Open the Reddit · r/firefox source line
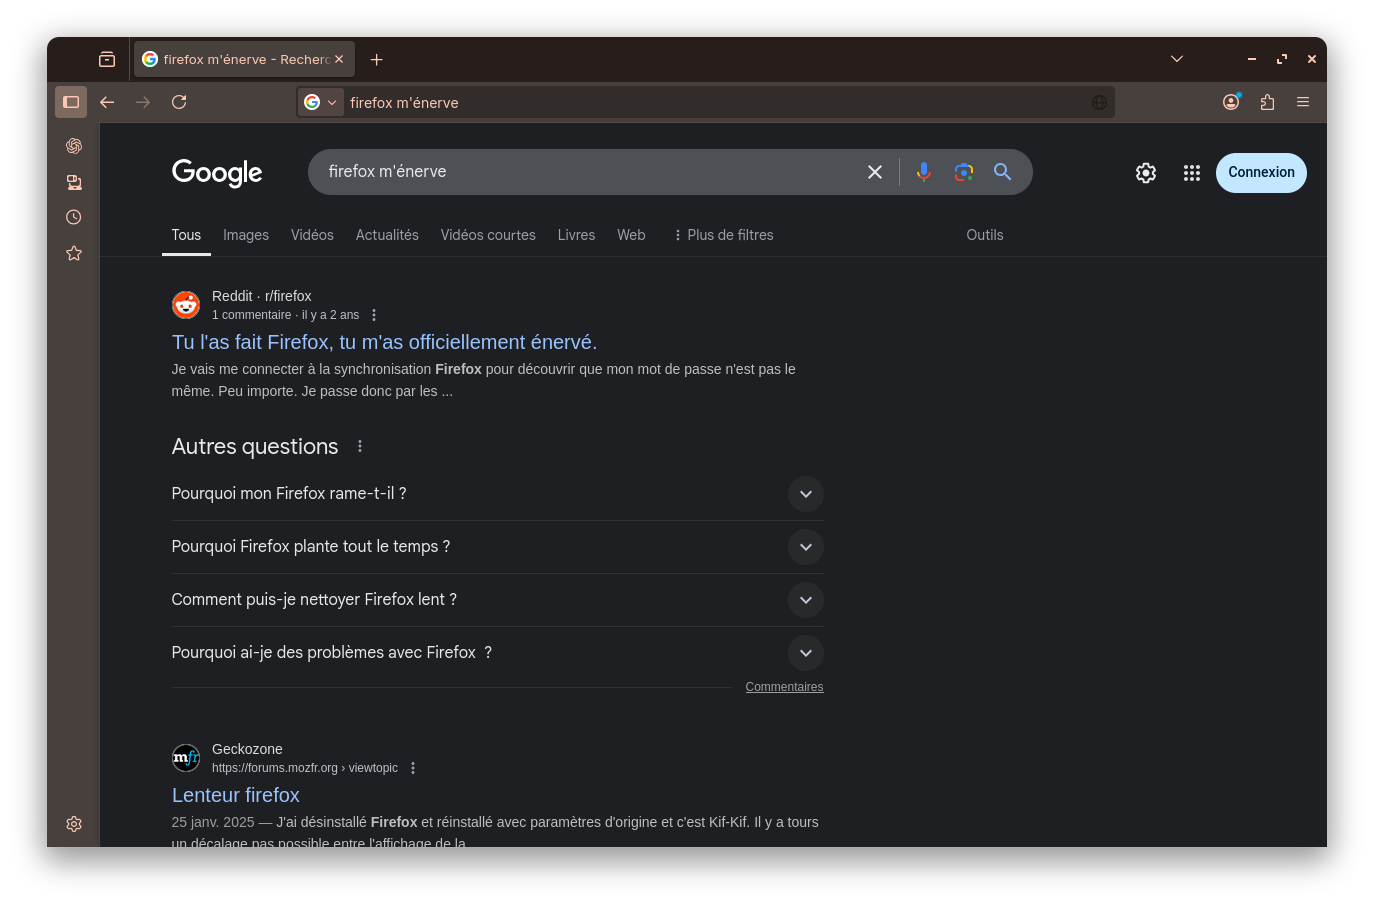Image resolution: width=1374 pixels, height=904 pixels. point(261,296)
